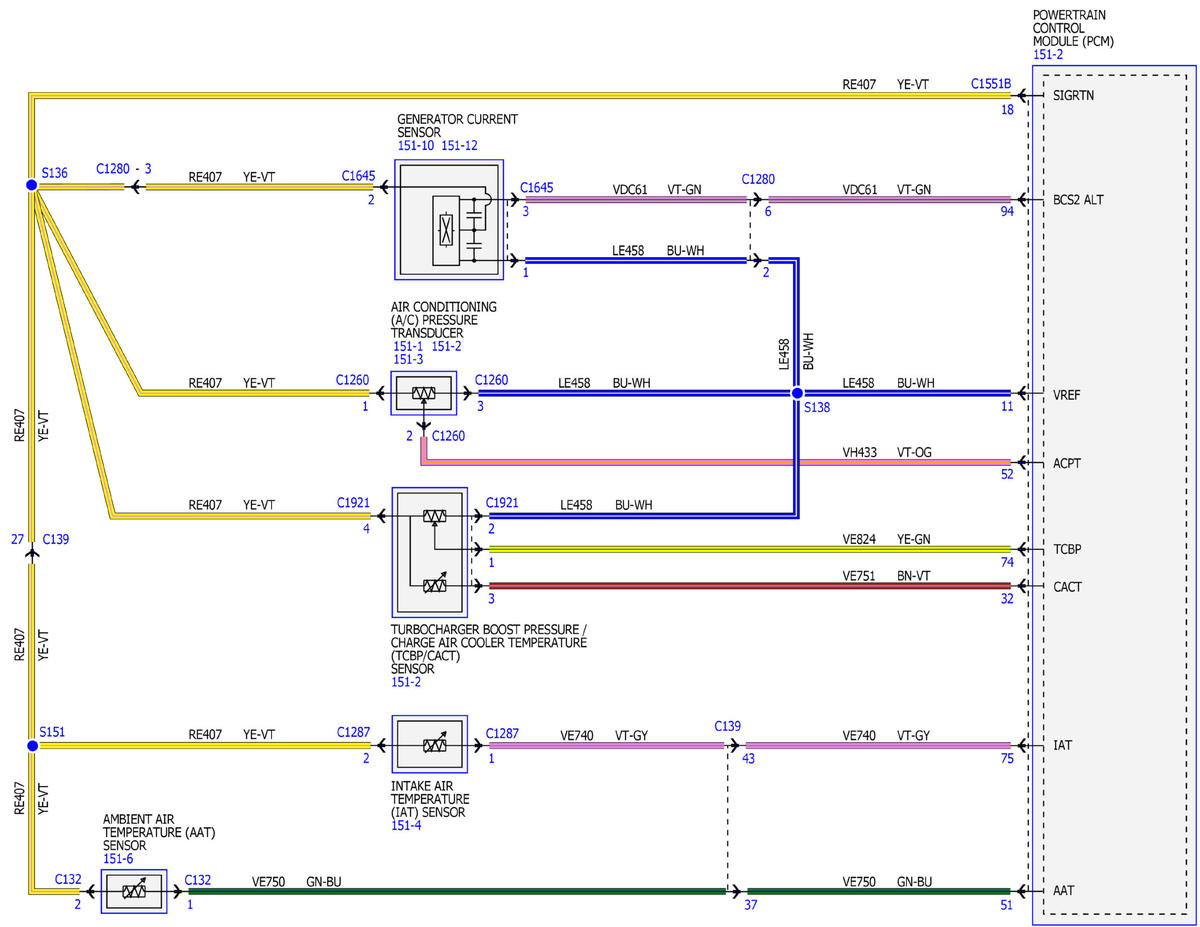Select the S151 splice node
The width and height of the screenshot is (1200, 927).
pyautogui.click(x=32, y=746)
